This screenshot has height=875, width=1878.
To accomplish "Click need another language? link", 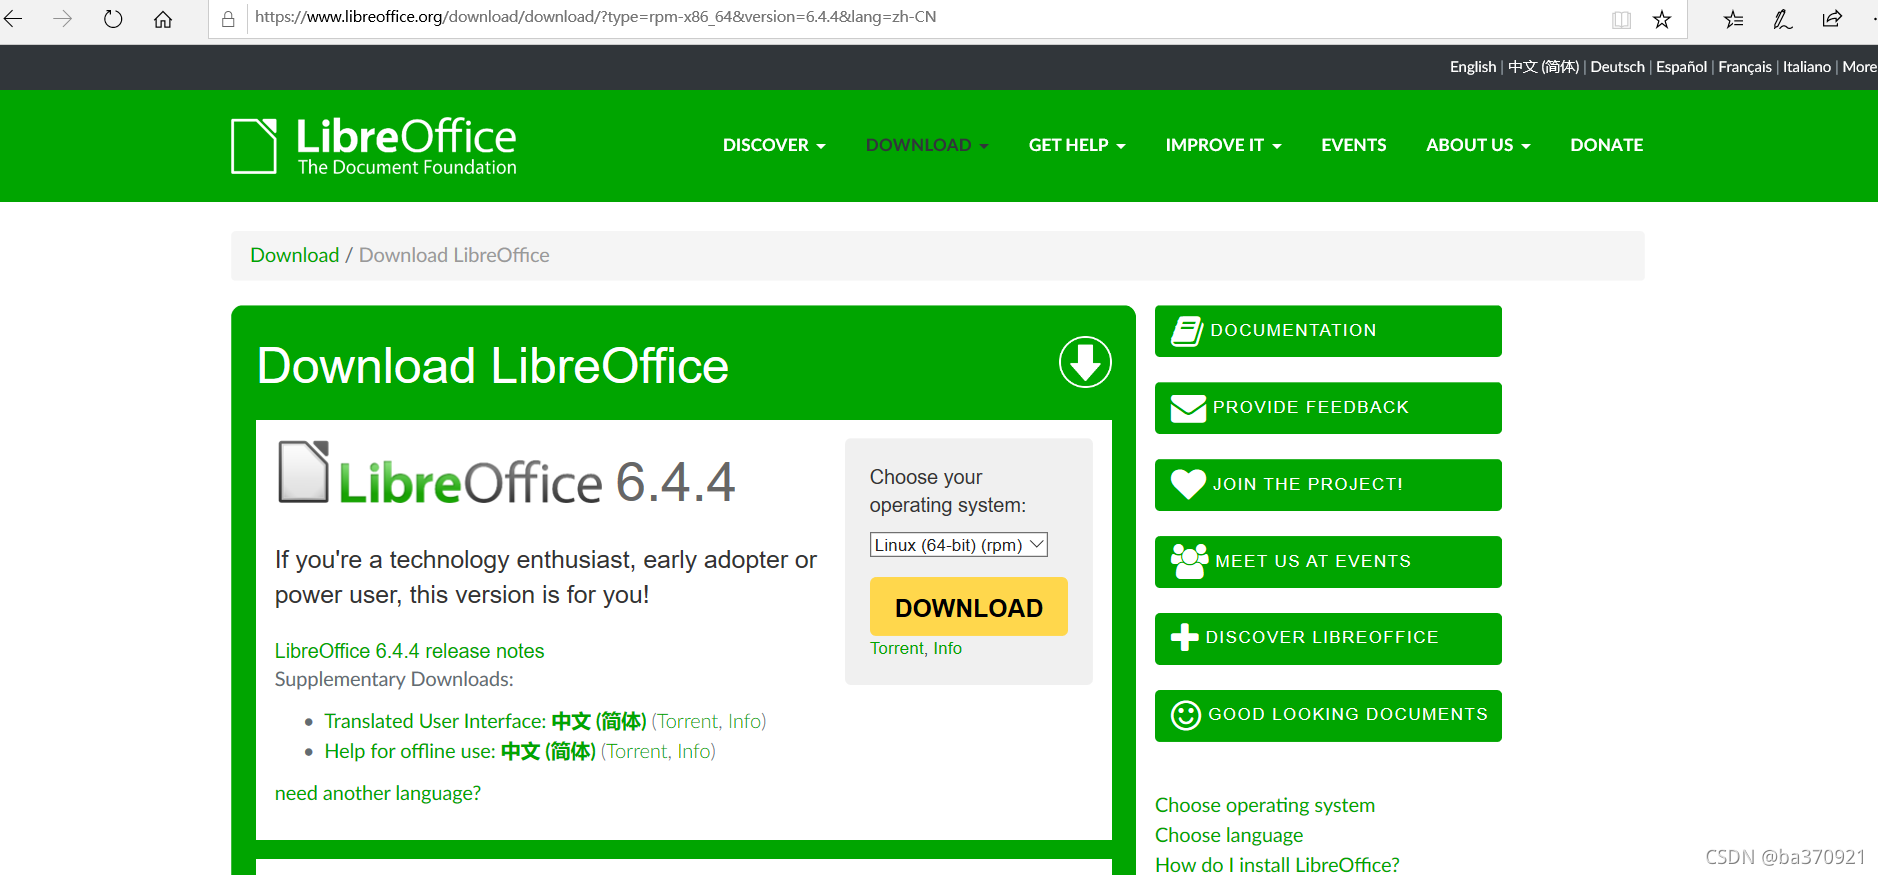I will coord(378,793).
